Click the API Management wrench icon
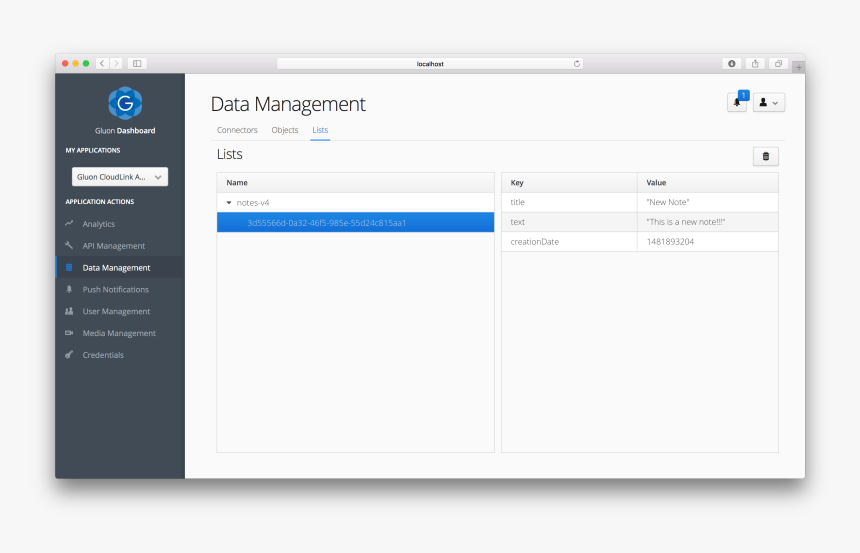860x553 pixels. (x=69, y=245)
